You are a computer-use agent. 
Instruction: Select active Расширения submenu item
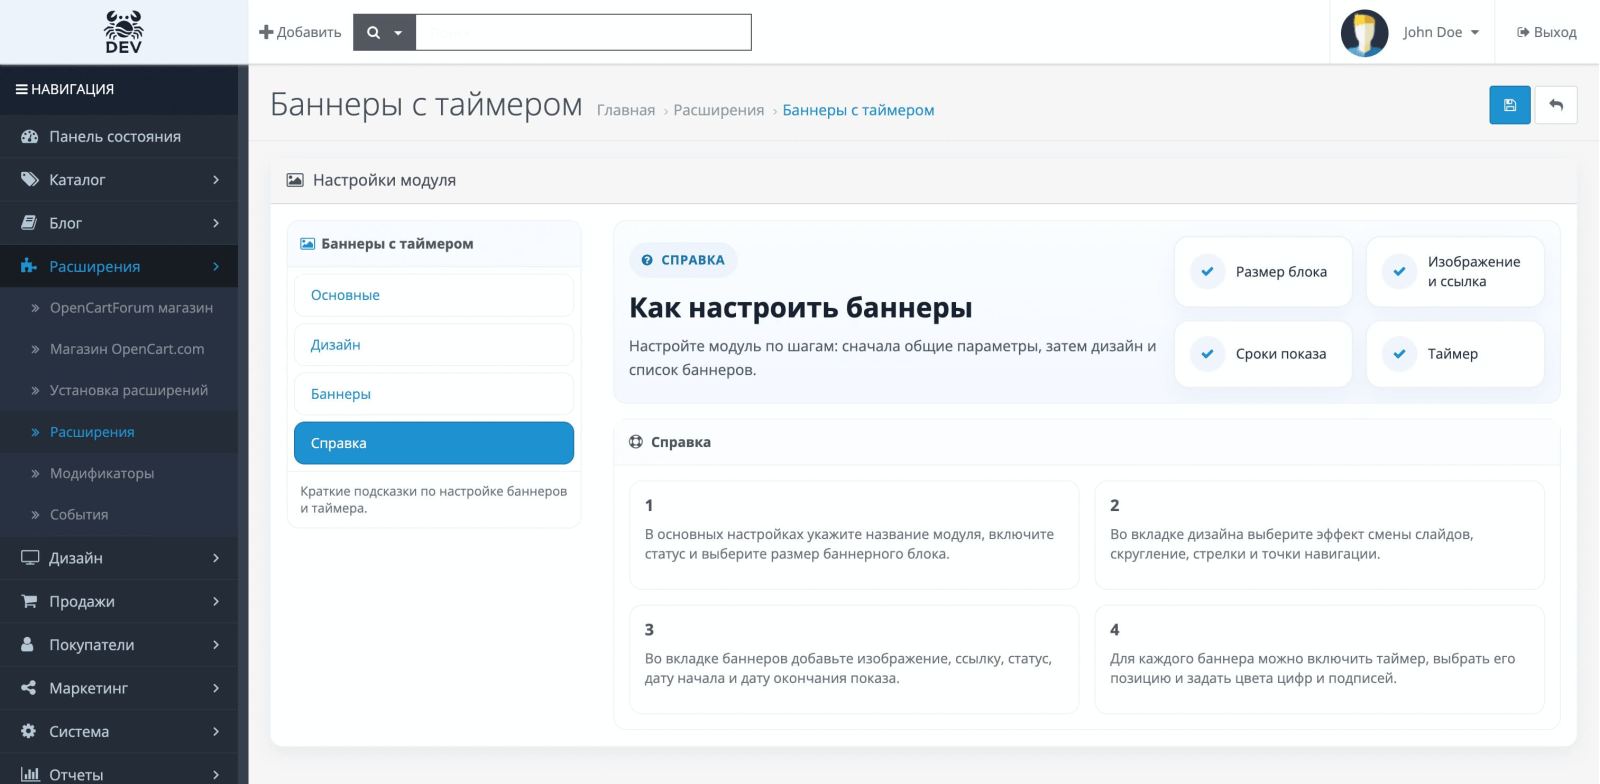(x=92, y=432)
